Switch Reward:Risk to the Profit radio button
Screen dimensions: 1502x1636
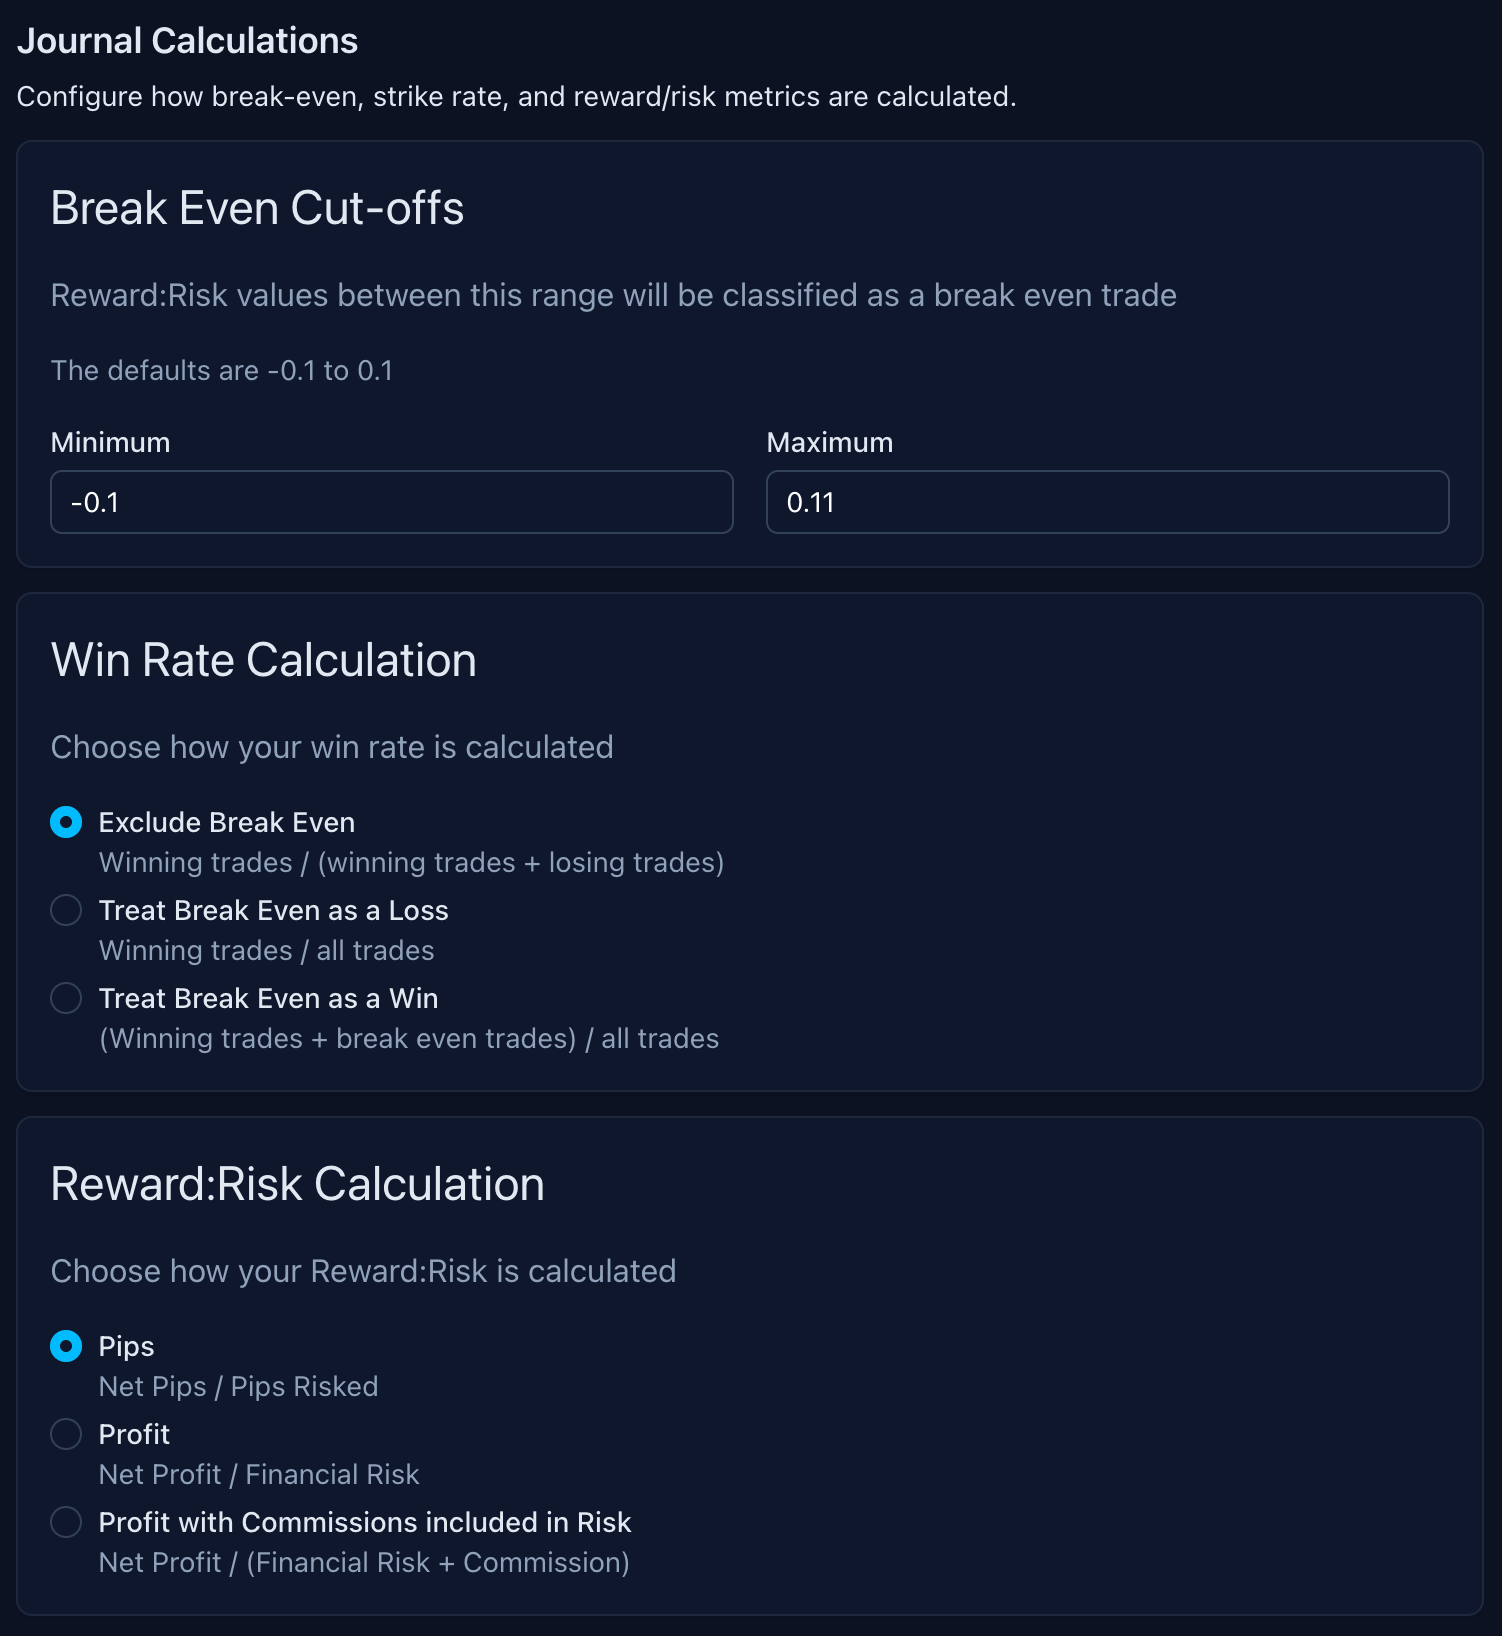click(66, 1435)
